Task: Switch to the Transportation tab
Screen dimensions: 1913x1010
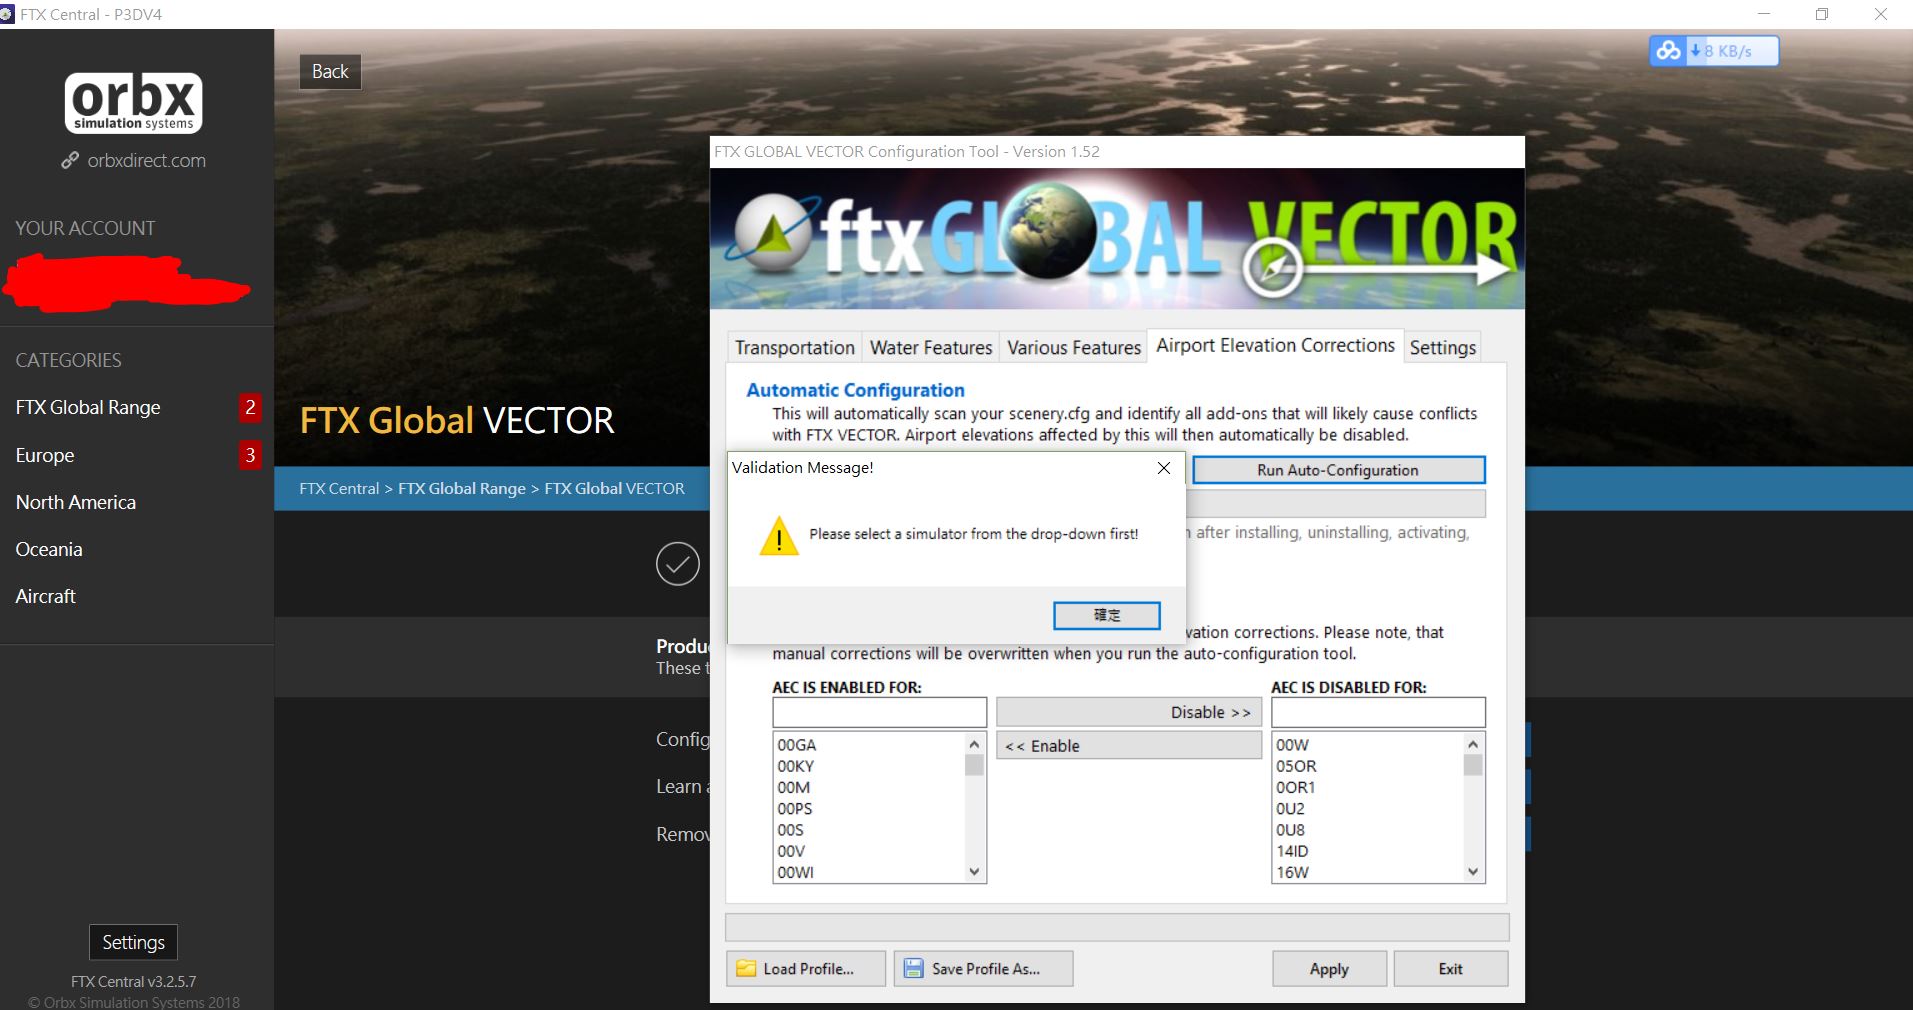Action: pos(793,347)
